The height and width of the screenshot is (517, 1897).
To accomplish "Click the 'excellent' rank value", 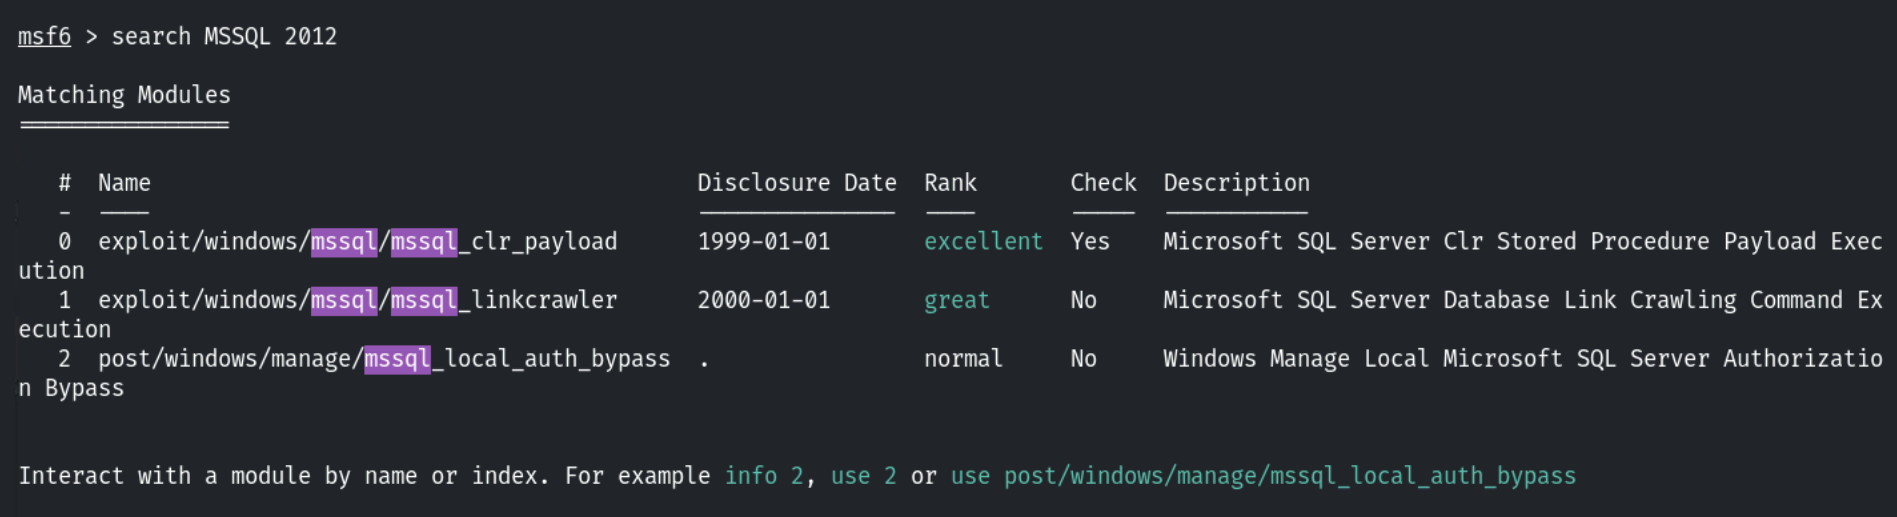I will click(983, 242).
